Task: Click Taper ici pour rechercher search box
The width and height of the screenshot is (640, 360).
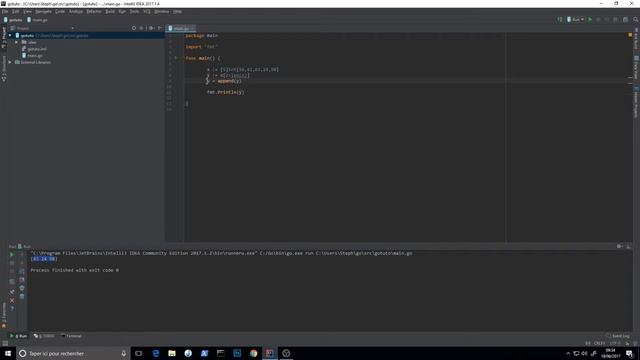Action: (x=73, y=353)
